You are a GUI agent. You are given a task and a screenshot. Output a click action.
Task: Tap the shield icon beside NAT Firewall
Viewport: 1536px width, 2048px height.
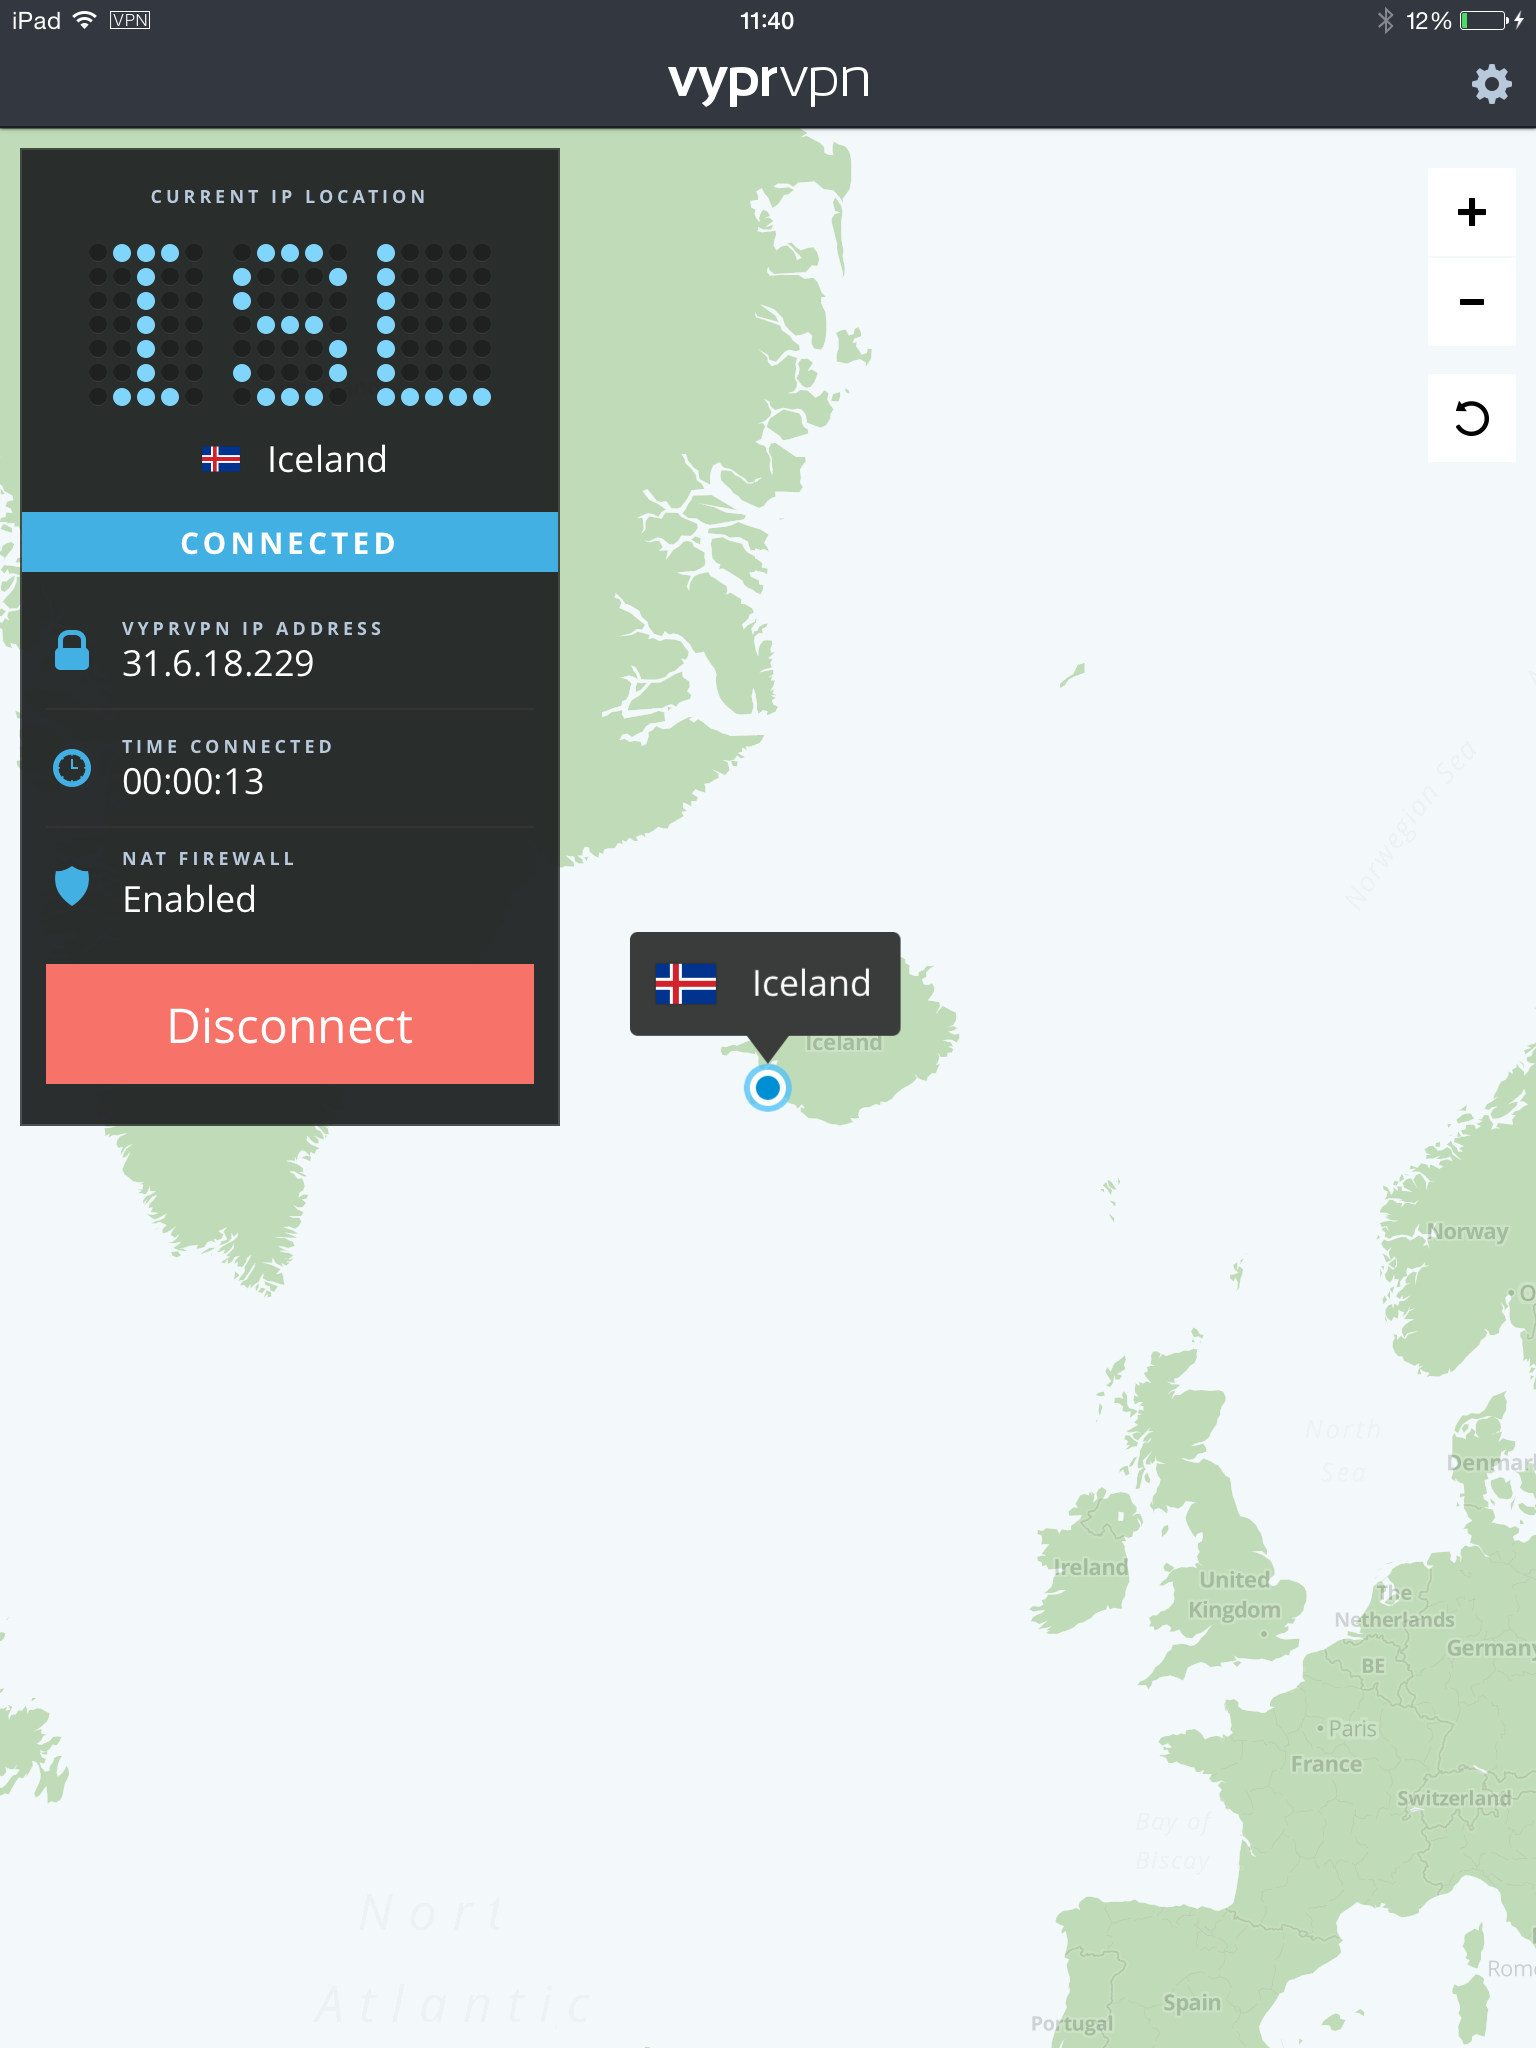tap(72, 886)
